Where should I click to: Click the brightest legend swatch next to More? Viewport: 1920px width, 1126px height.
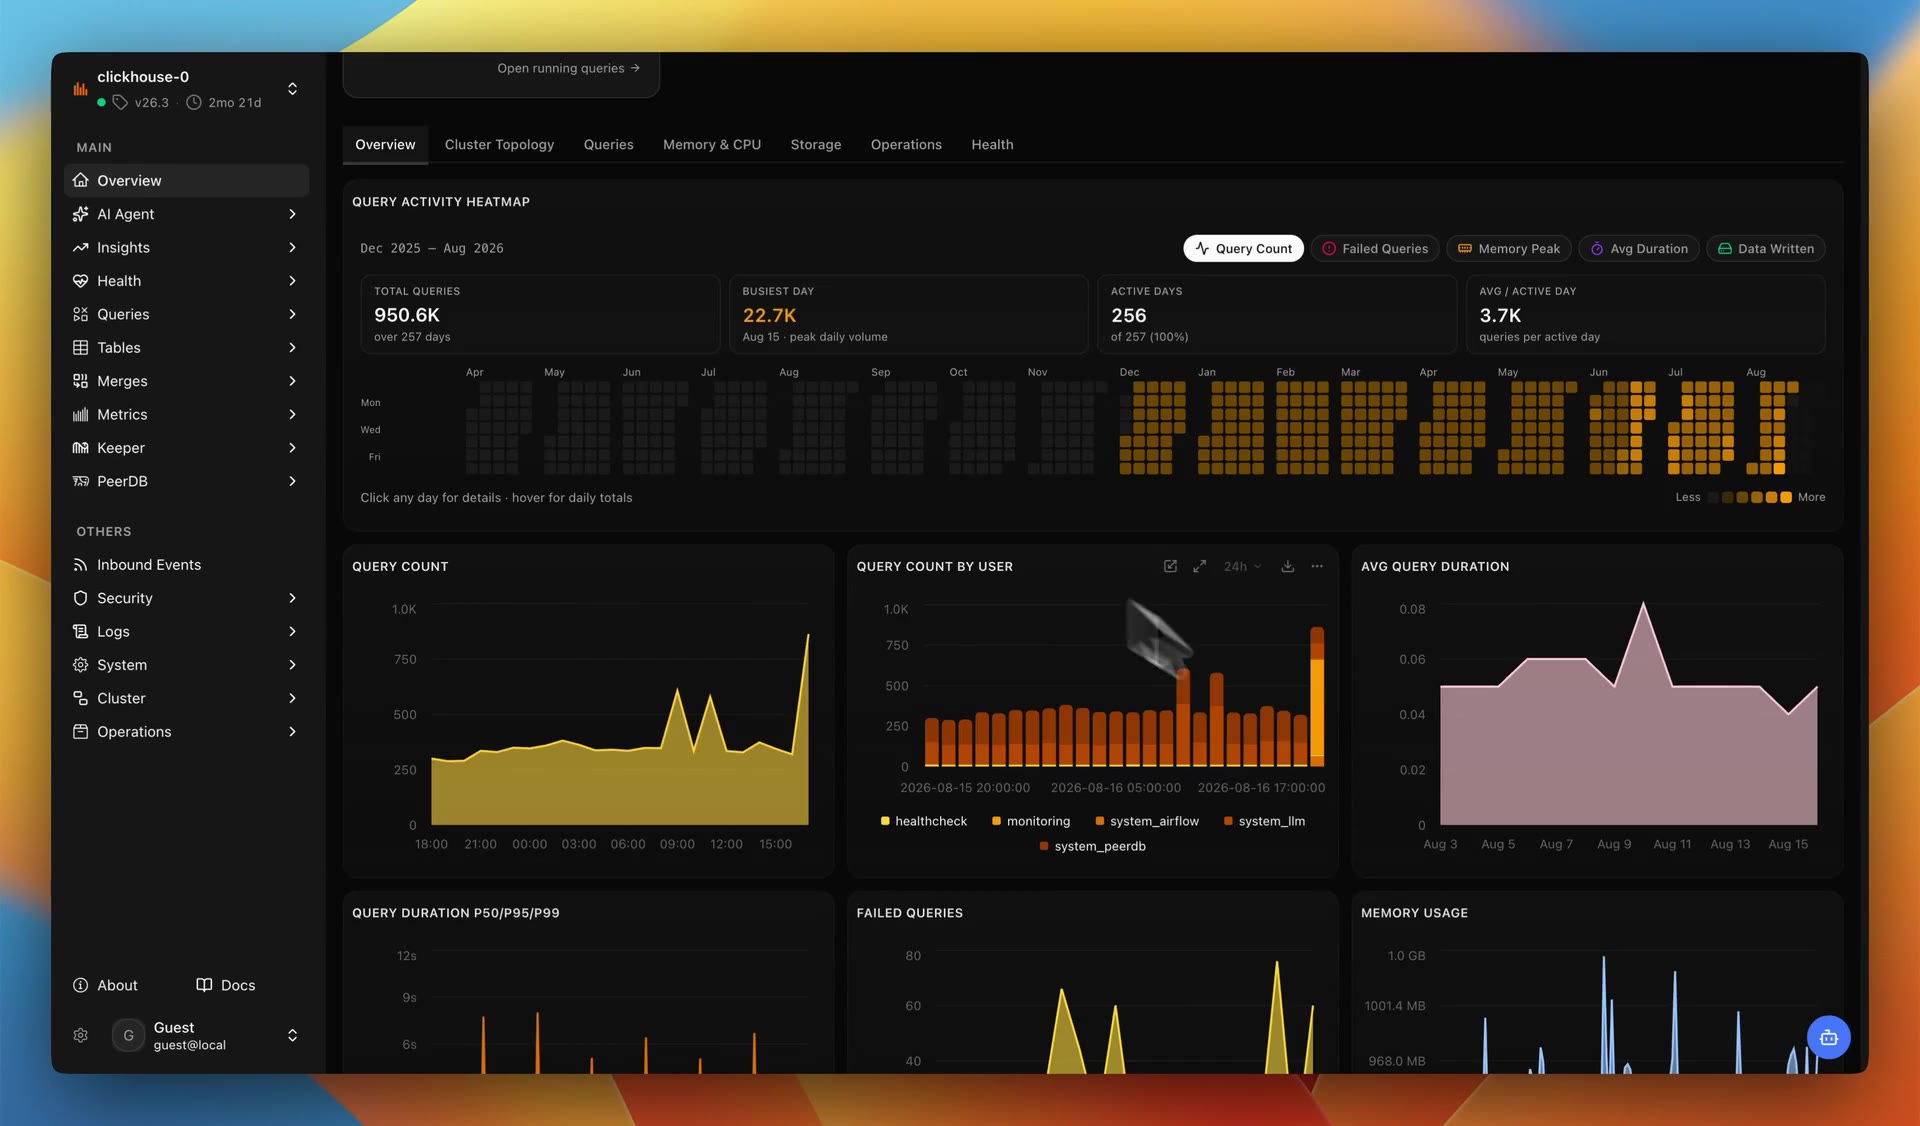click(x=1786, y=497)
